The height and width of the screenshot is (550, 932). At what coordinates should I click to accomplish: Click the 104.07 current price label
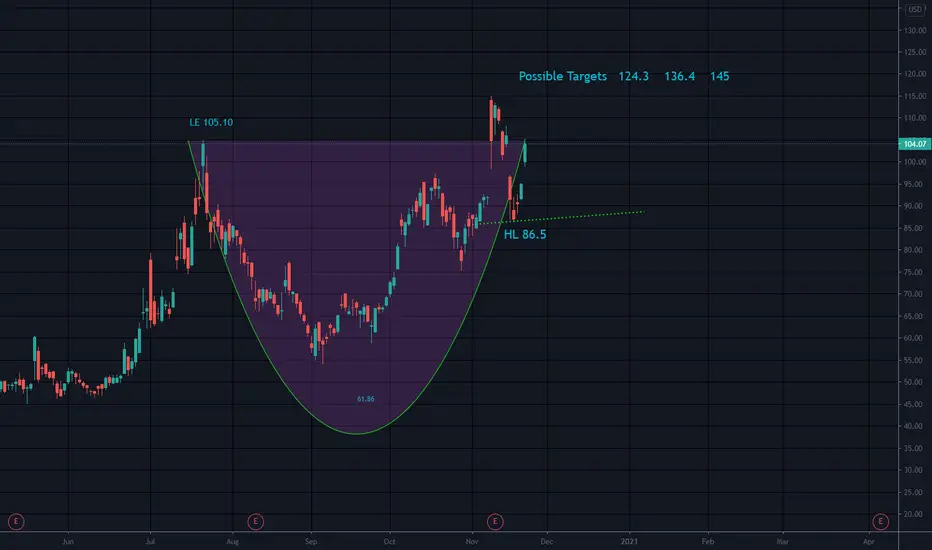(915, 144)
